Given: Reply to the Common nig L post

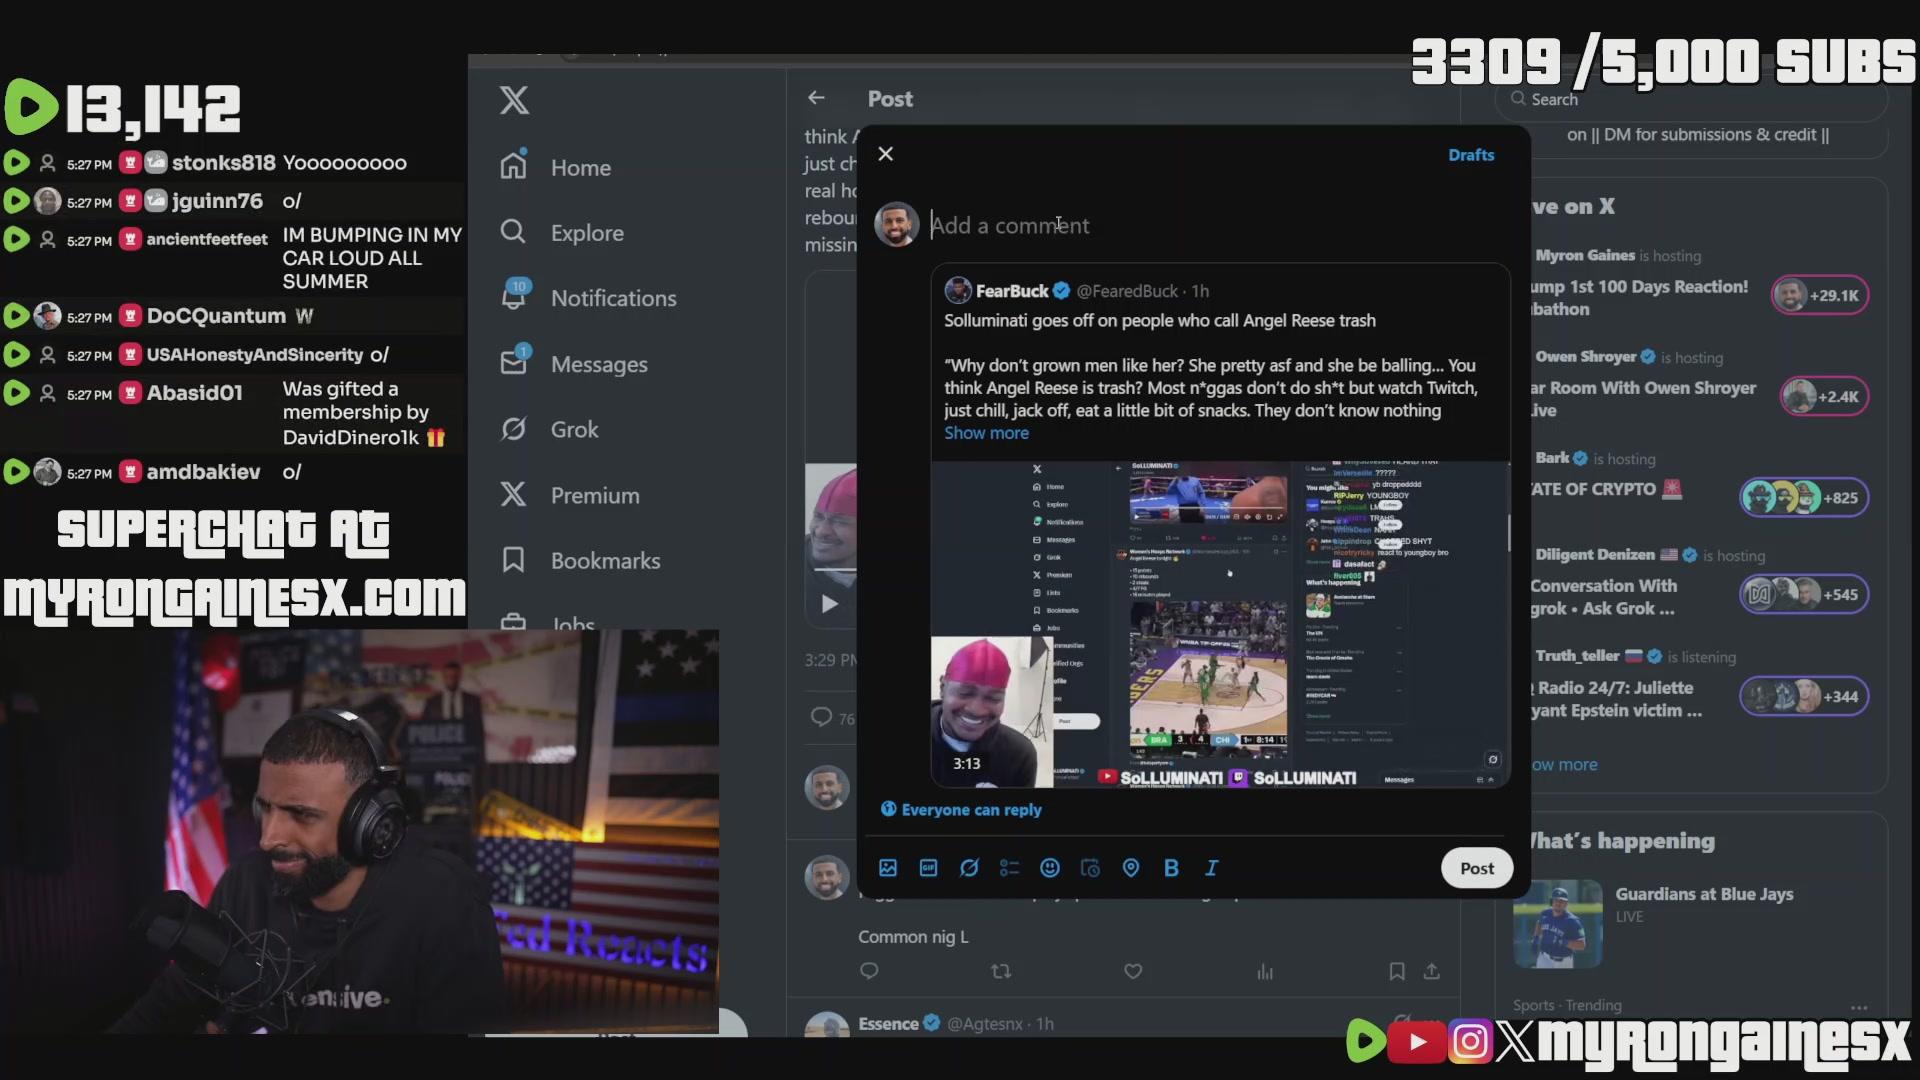Looking at the screenshot, I should click(869, 971).
